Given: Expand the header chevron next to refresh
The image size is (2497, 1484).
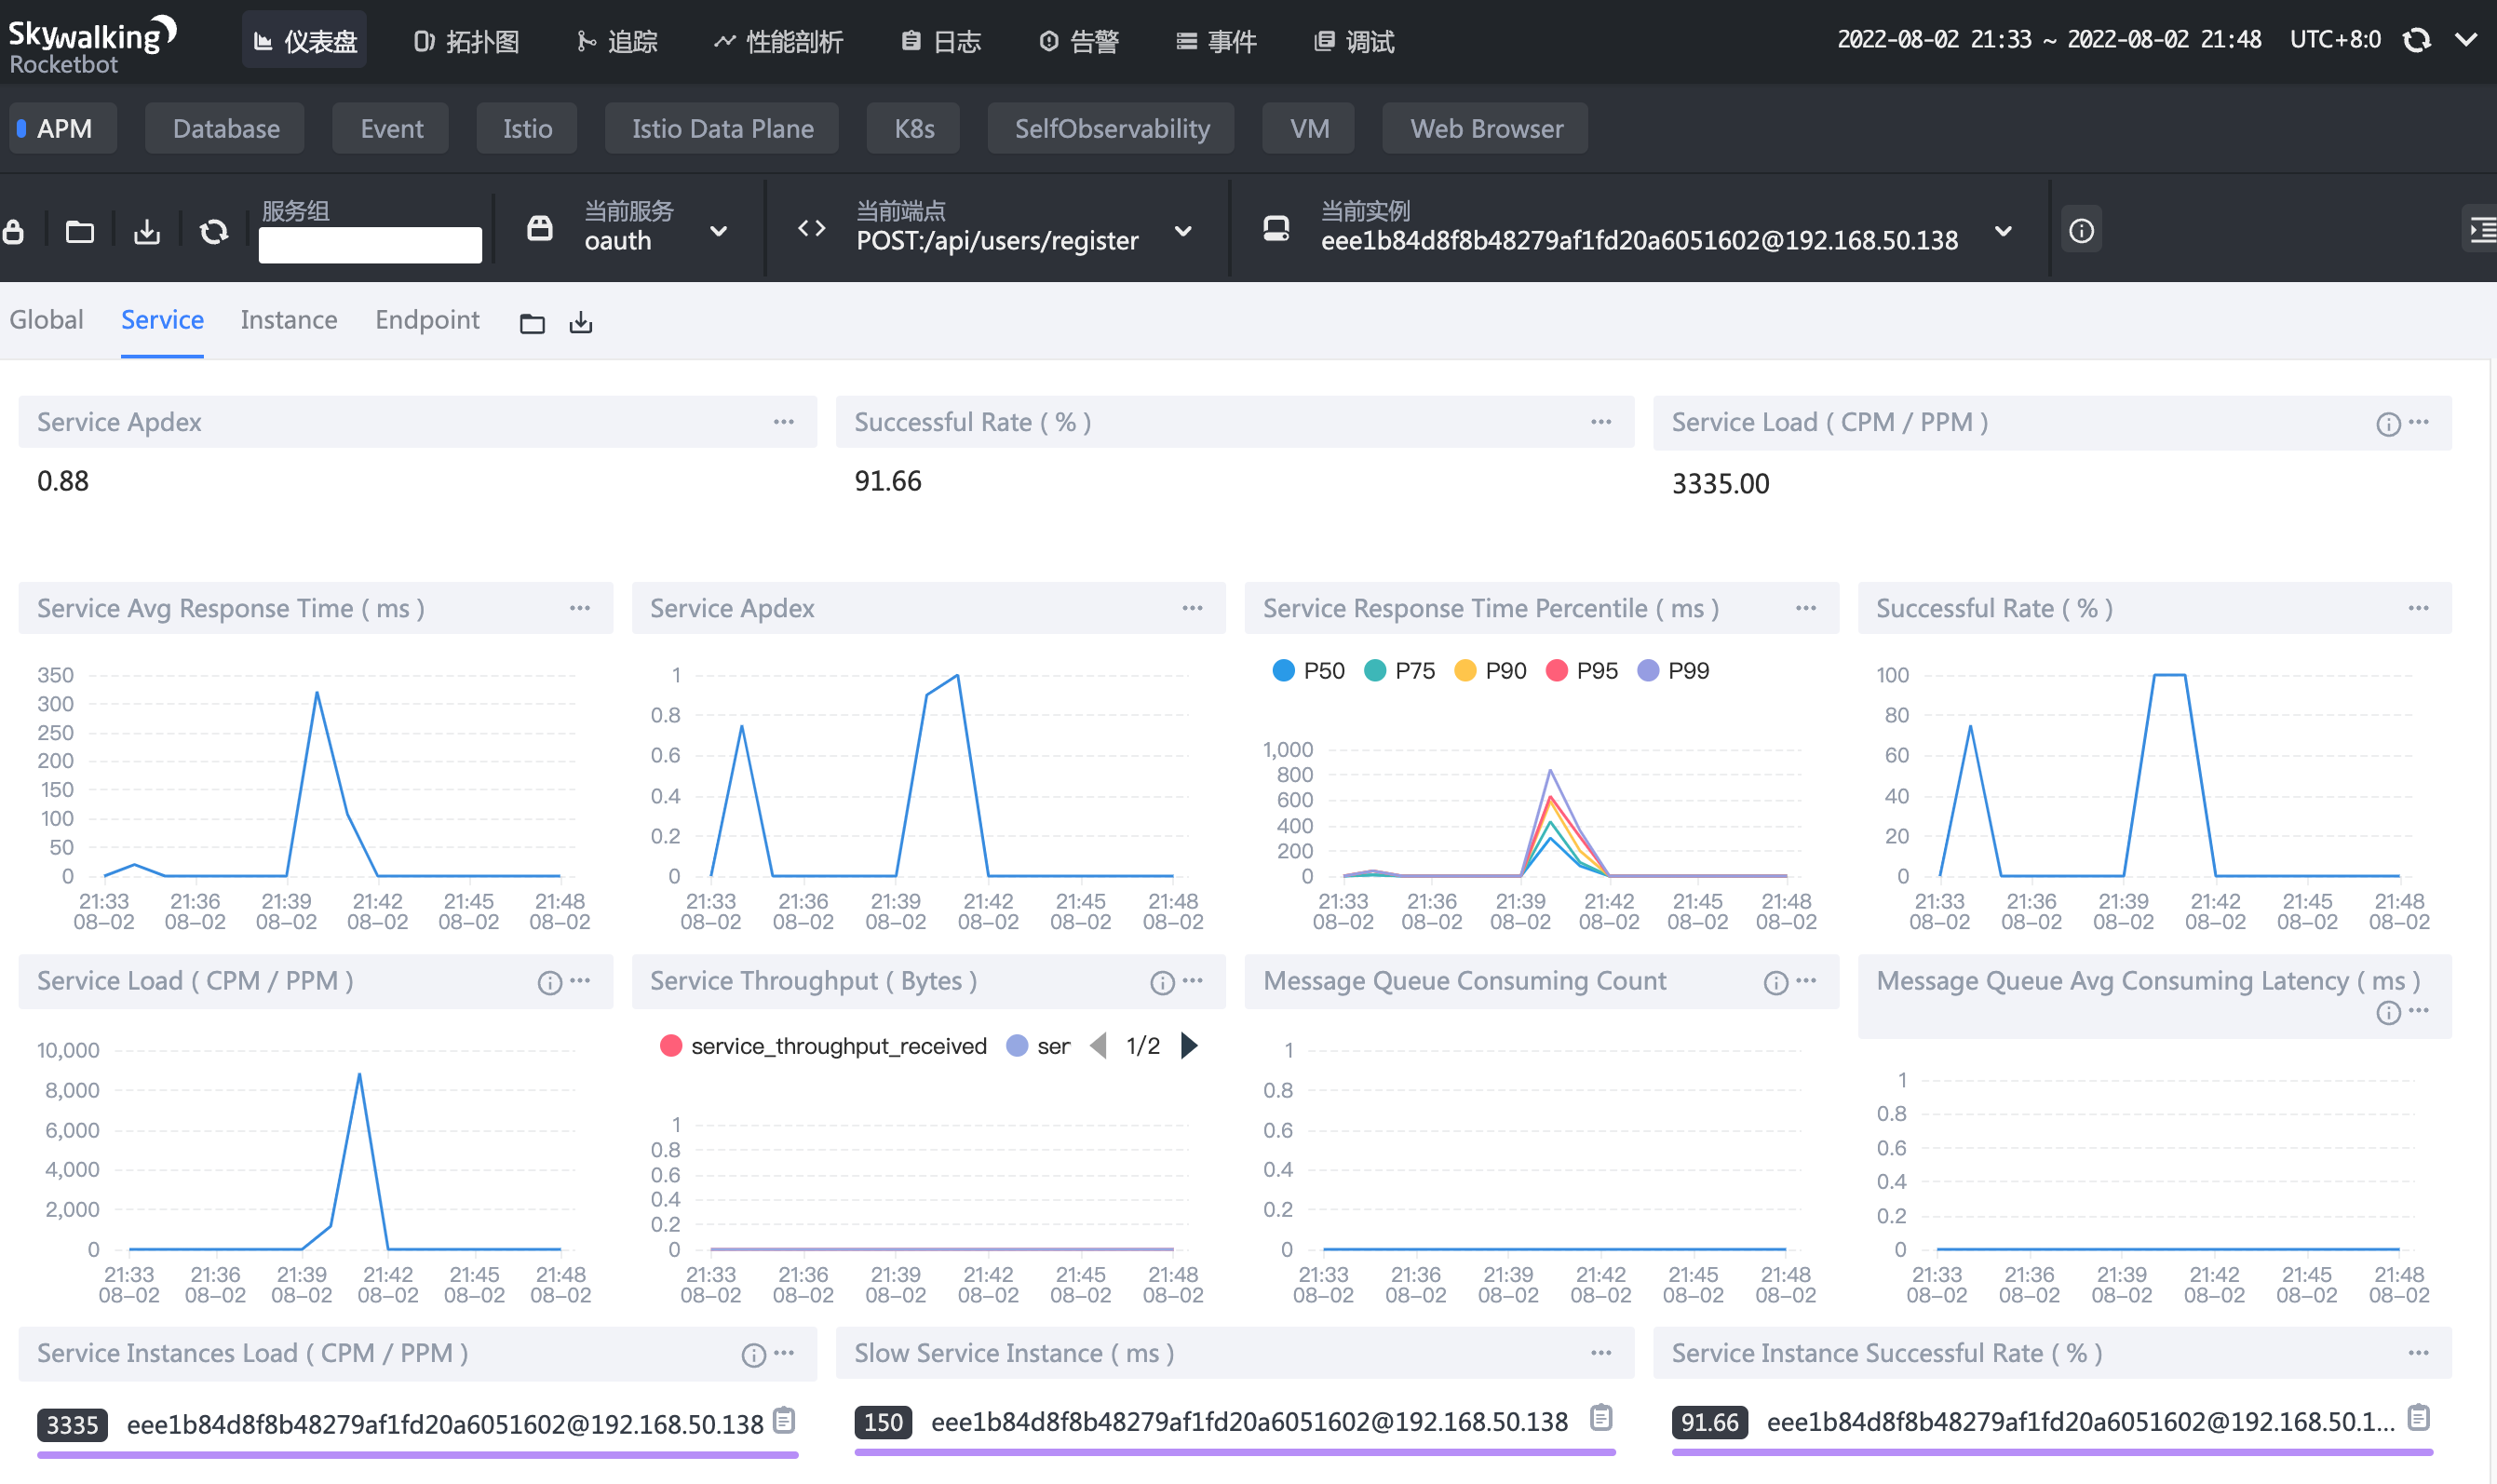Looking at the screenshot, I should tap(2466, 40).
